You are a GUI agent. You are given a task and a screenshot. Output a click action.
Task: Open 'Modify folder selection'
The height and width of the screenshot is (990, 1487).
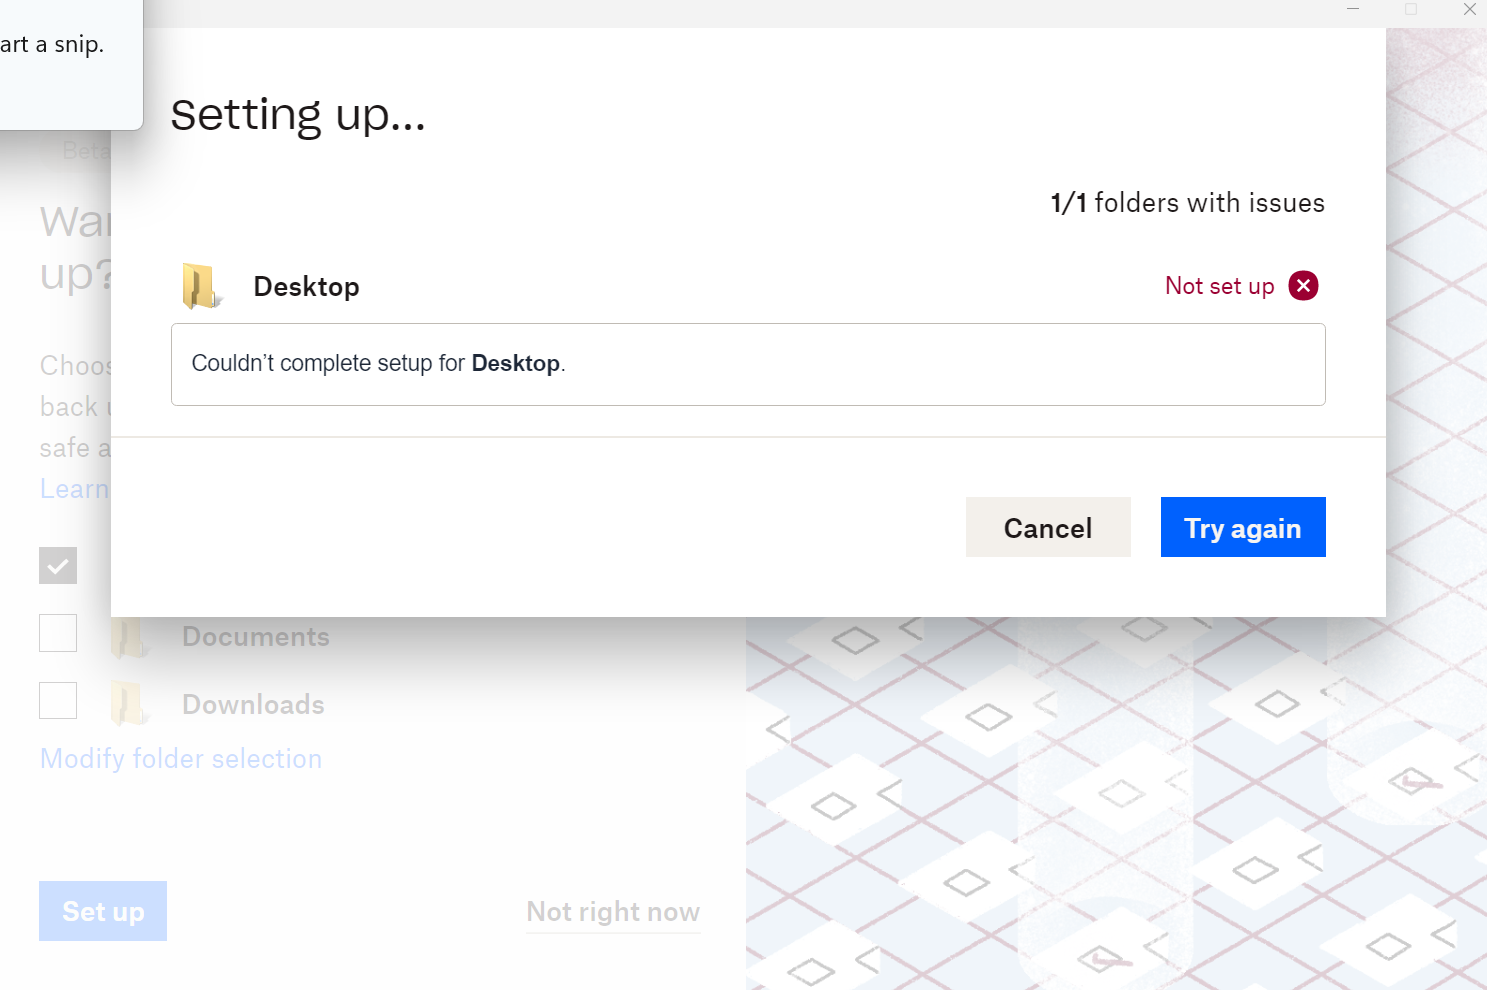pyautogui.click(x=180, y=758)
